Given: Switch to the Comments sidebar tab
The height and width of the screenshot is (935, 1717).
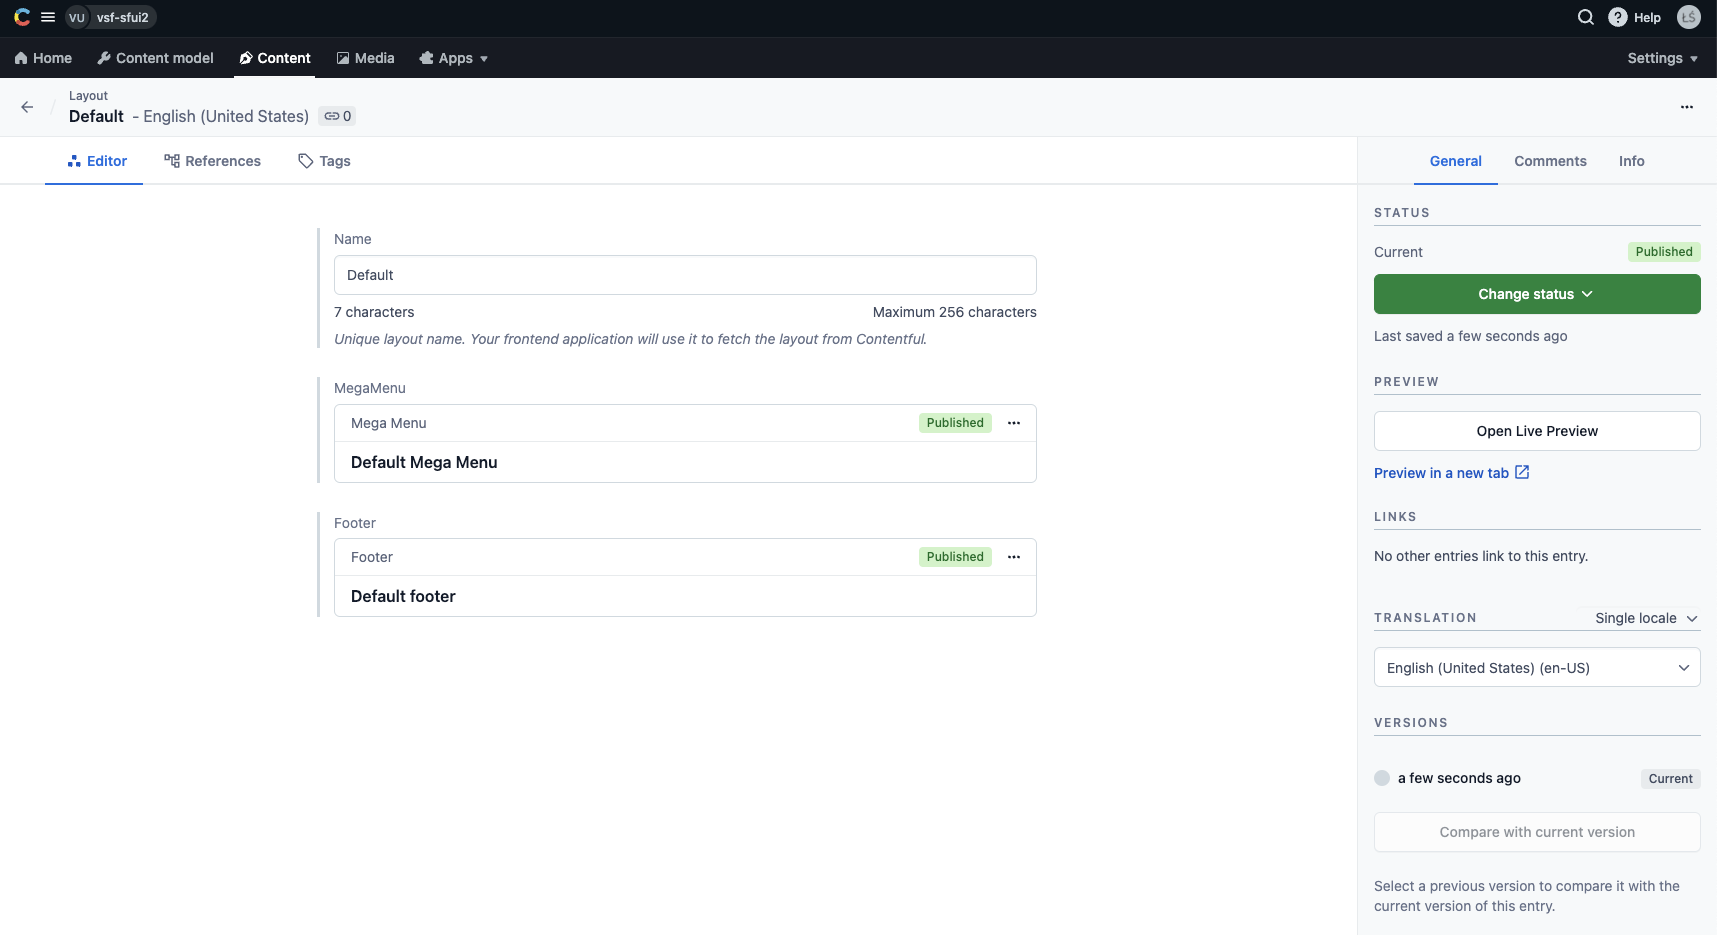Looking at the screenshot, I should tap(1550, 161).
